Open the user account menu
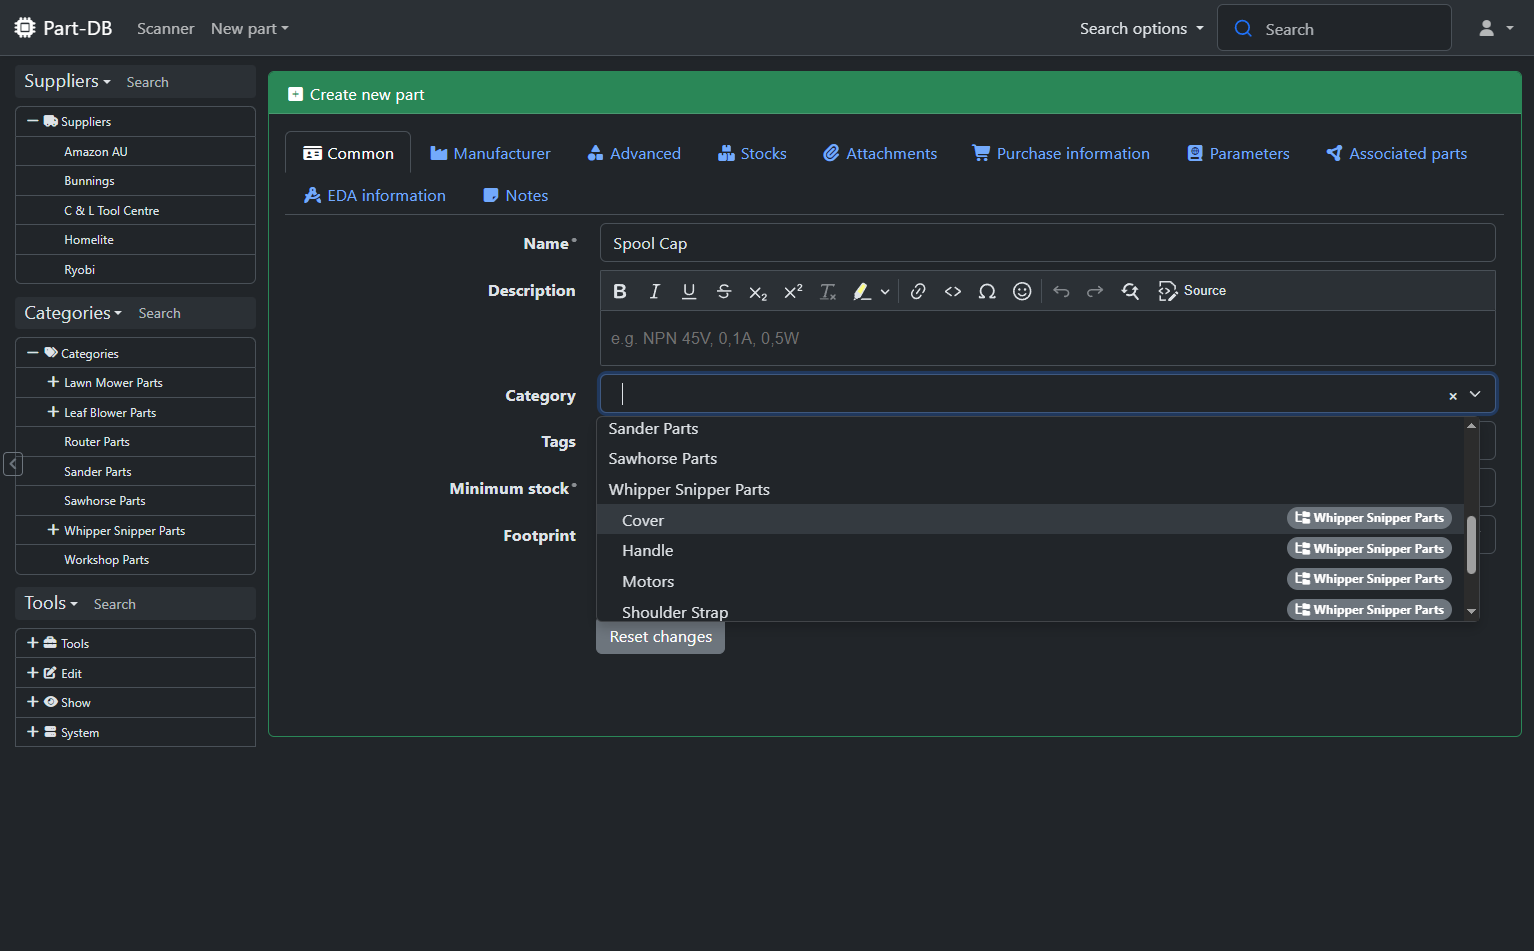This screenshot has height=951, width=1534. click(x=1496, y=28)
